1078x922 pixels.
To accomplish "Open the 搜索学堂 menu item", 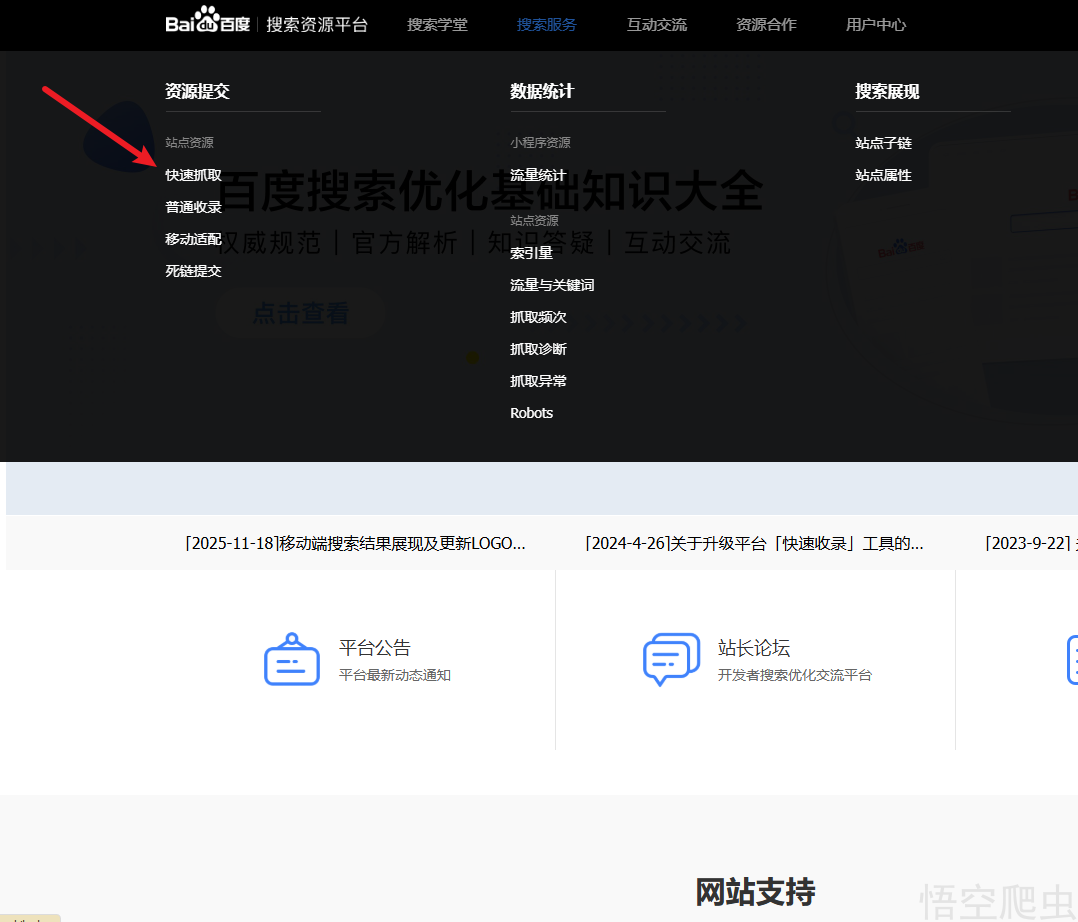I will [437, 25].
